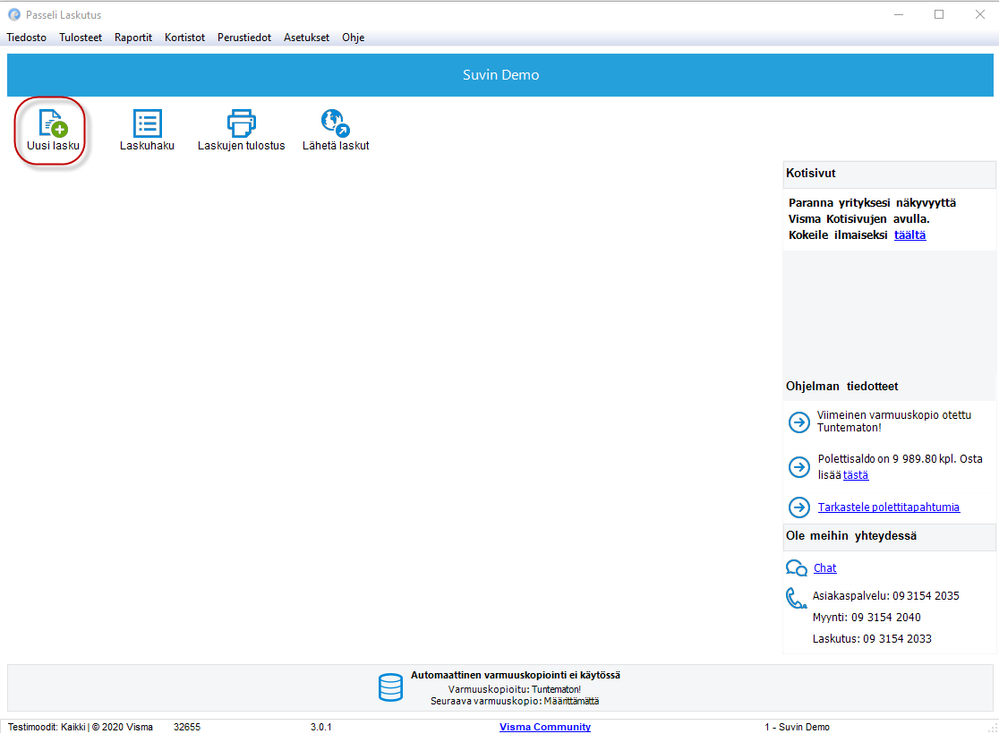999x733 pixels.
Task: Click version 3.0.1 in status bar
Action: coord(320,727)
